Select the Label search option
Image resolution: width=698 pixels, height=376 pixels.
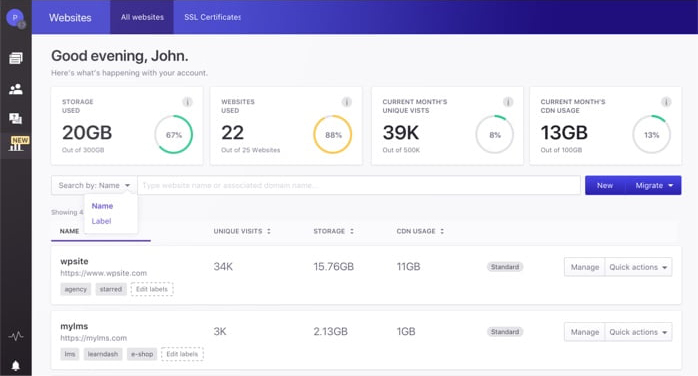101,221
